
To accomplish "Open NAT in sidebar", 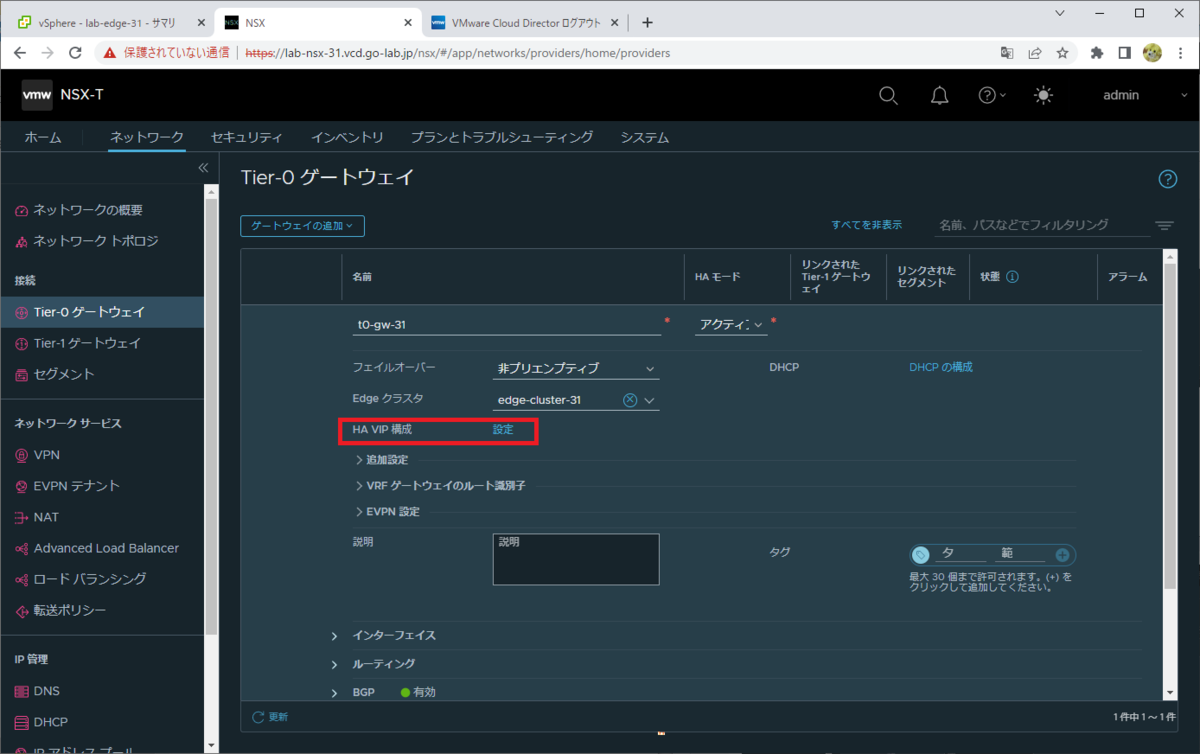I will [x=46, y=517].
